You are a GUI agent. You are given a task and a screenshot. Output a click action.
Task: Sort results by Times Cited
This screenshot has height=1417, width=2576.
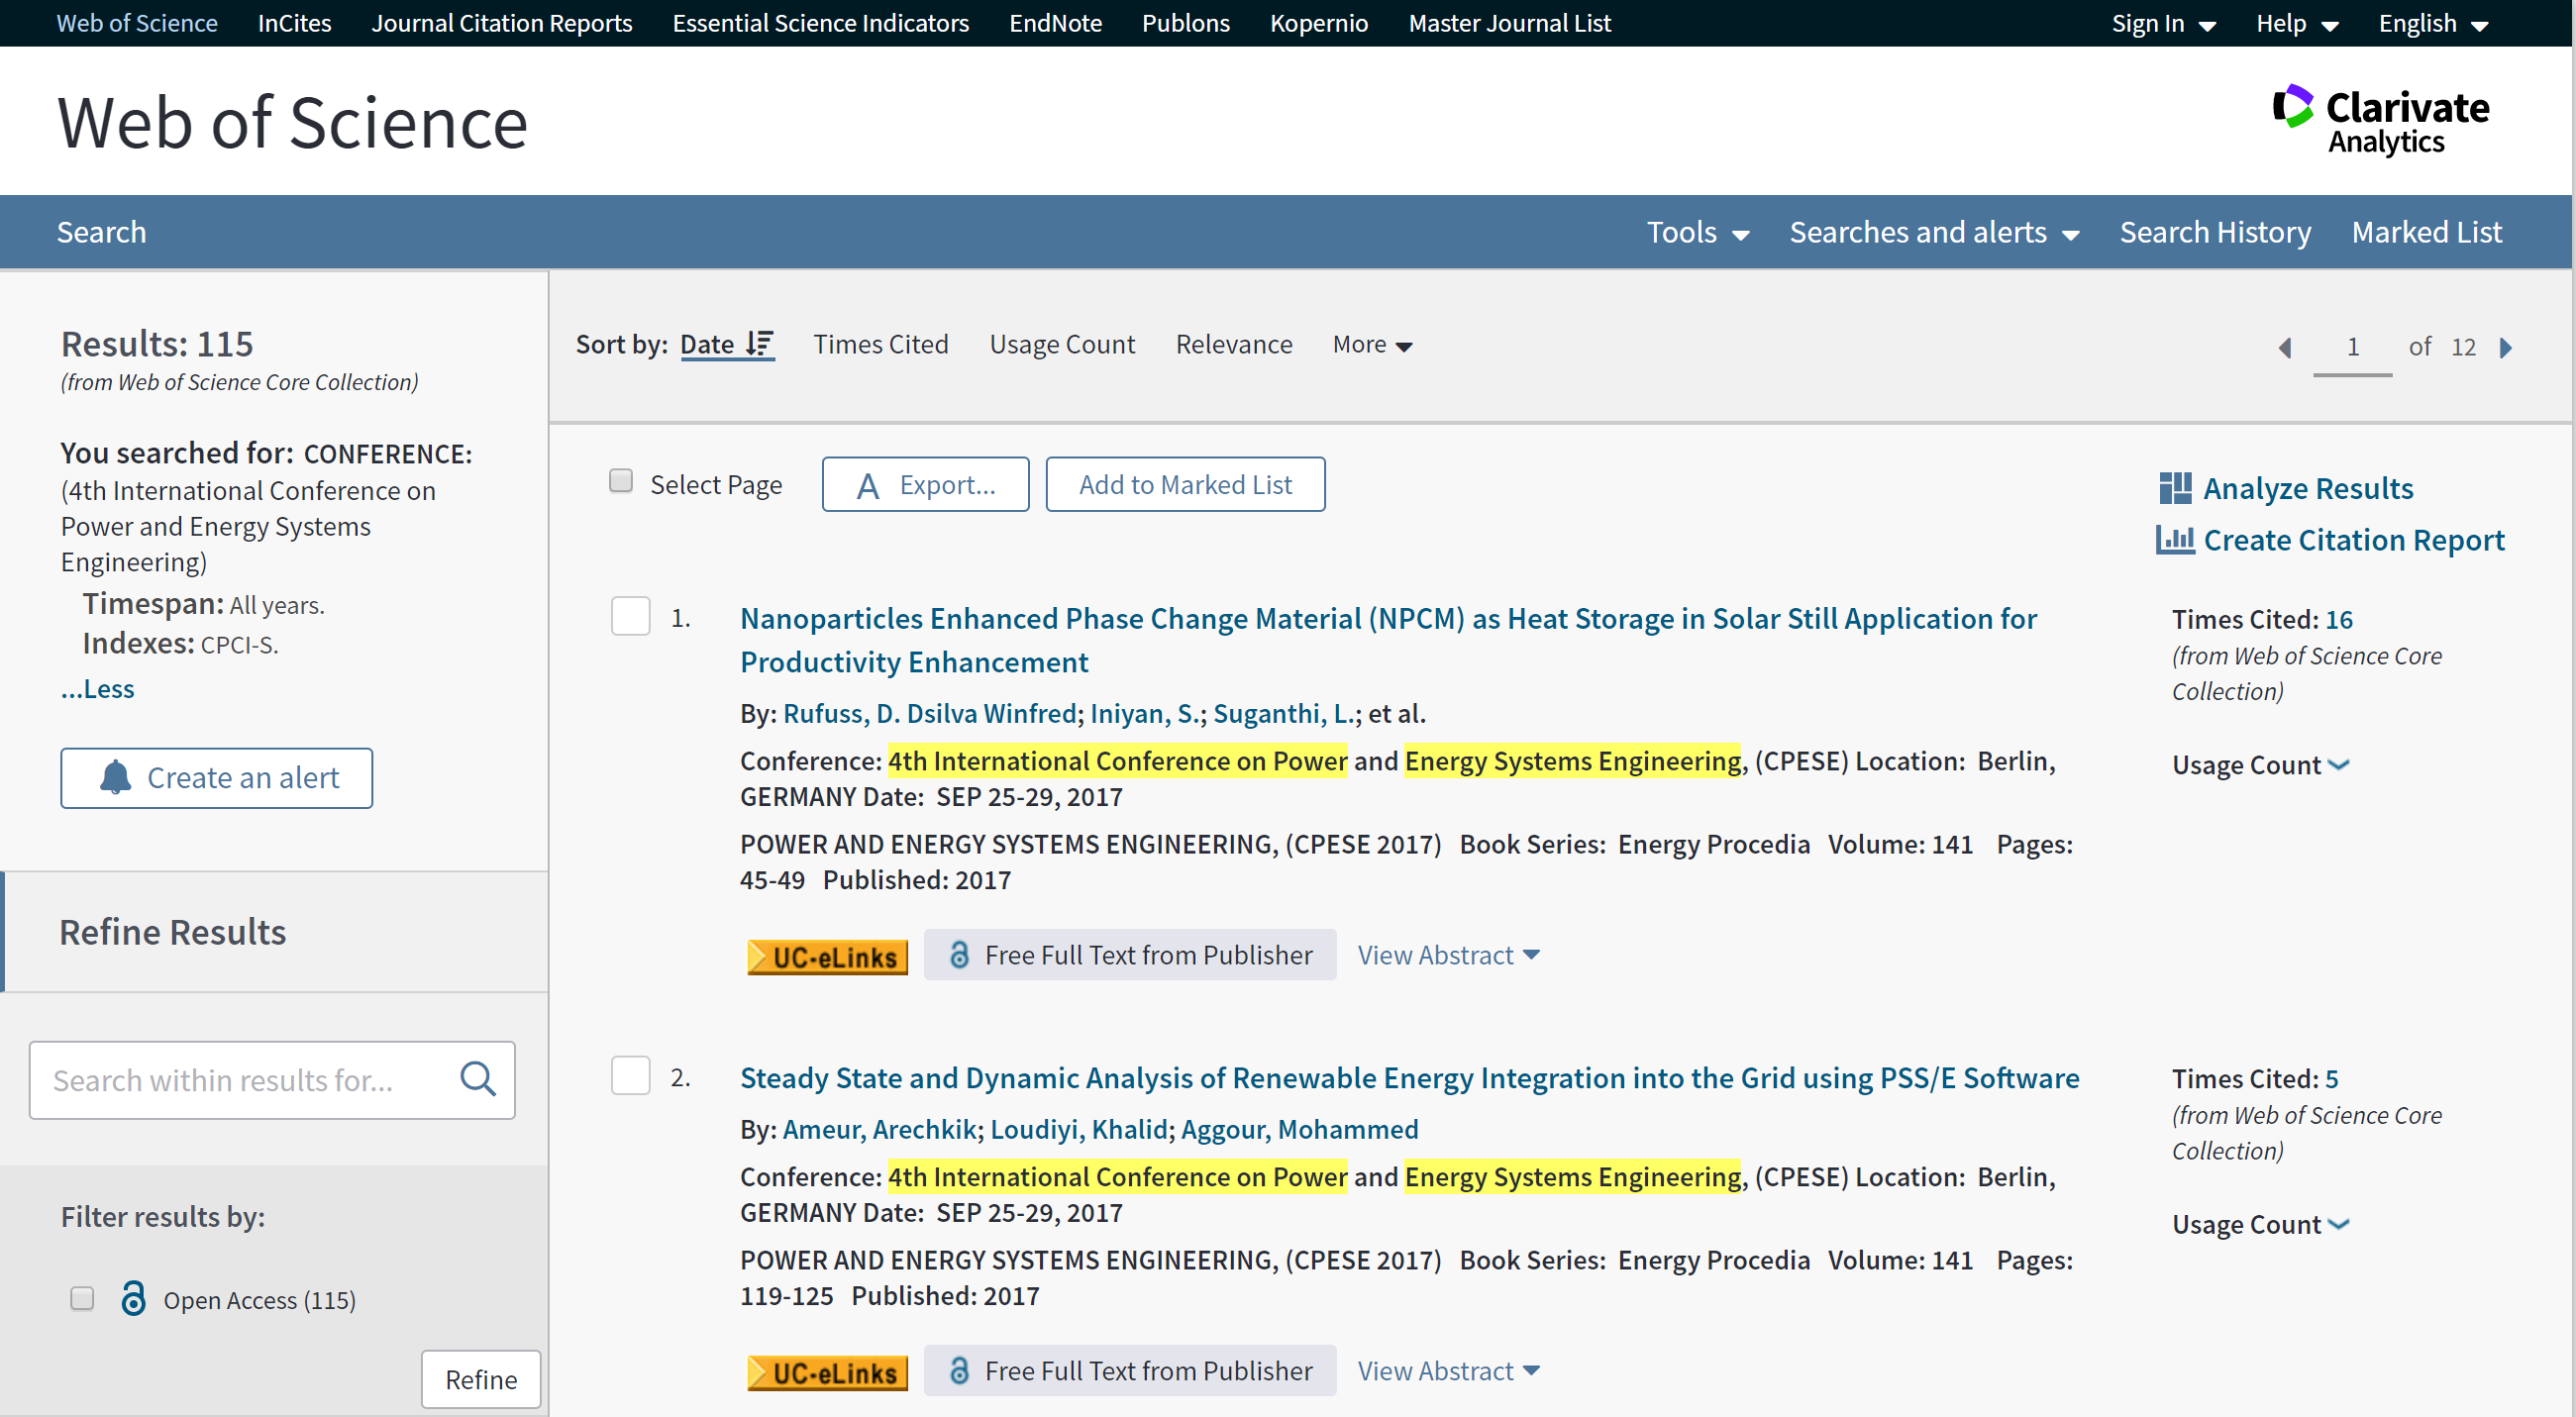click(x=880, y=344)
